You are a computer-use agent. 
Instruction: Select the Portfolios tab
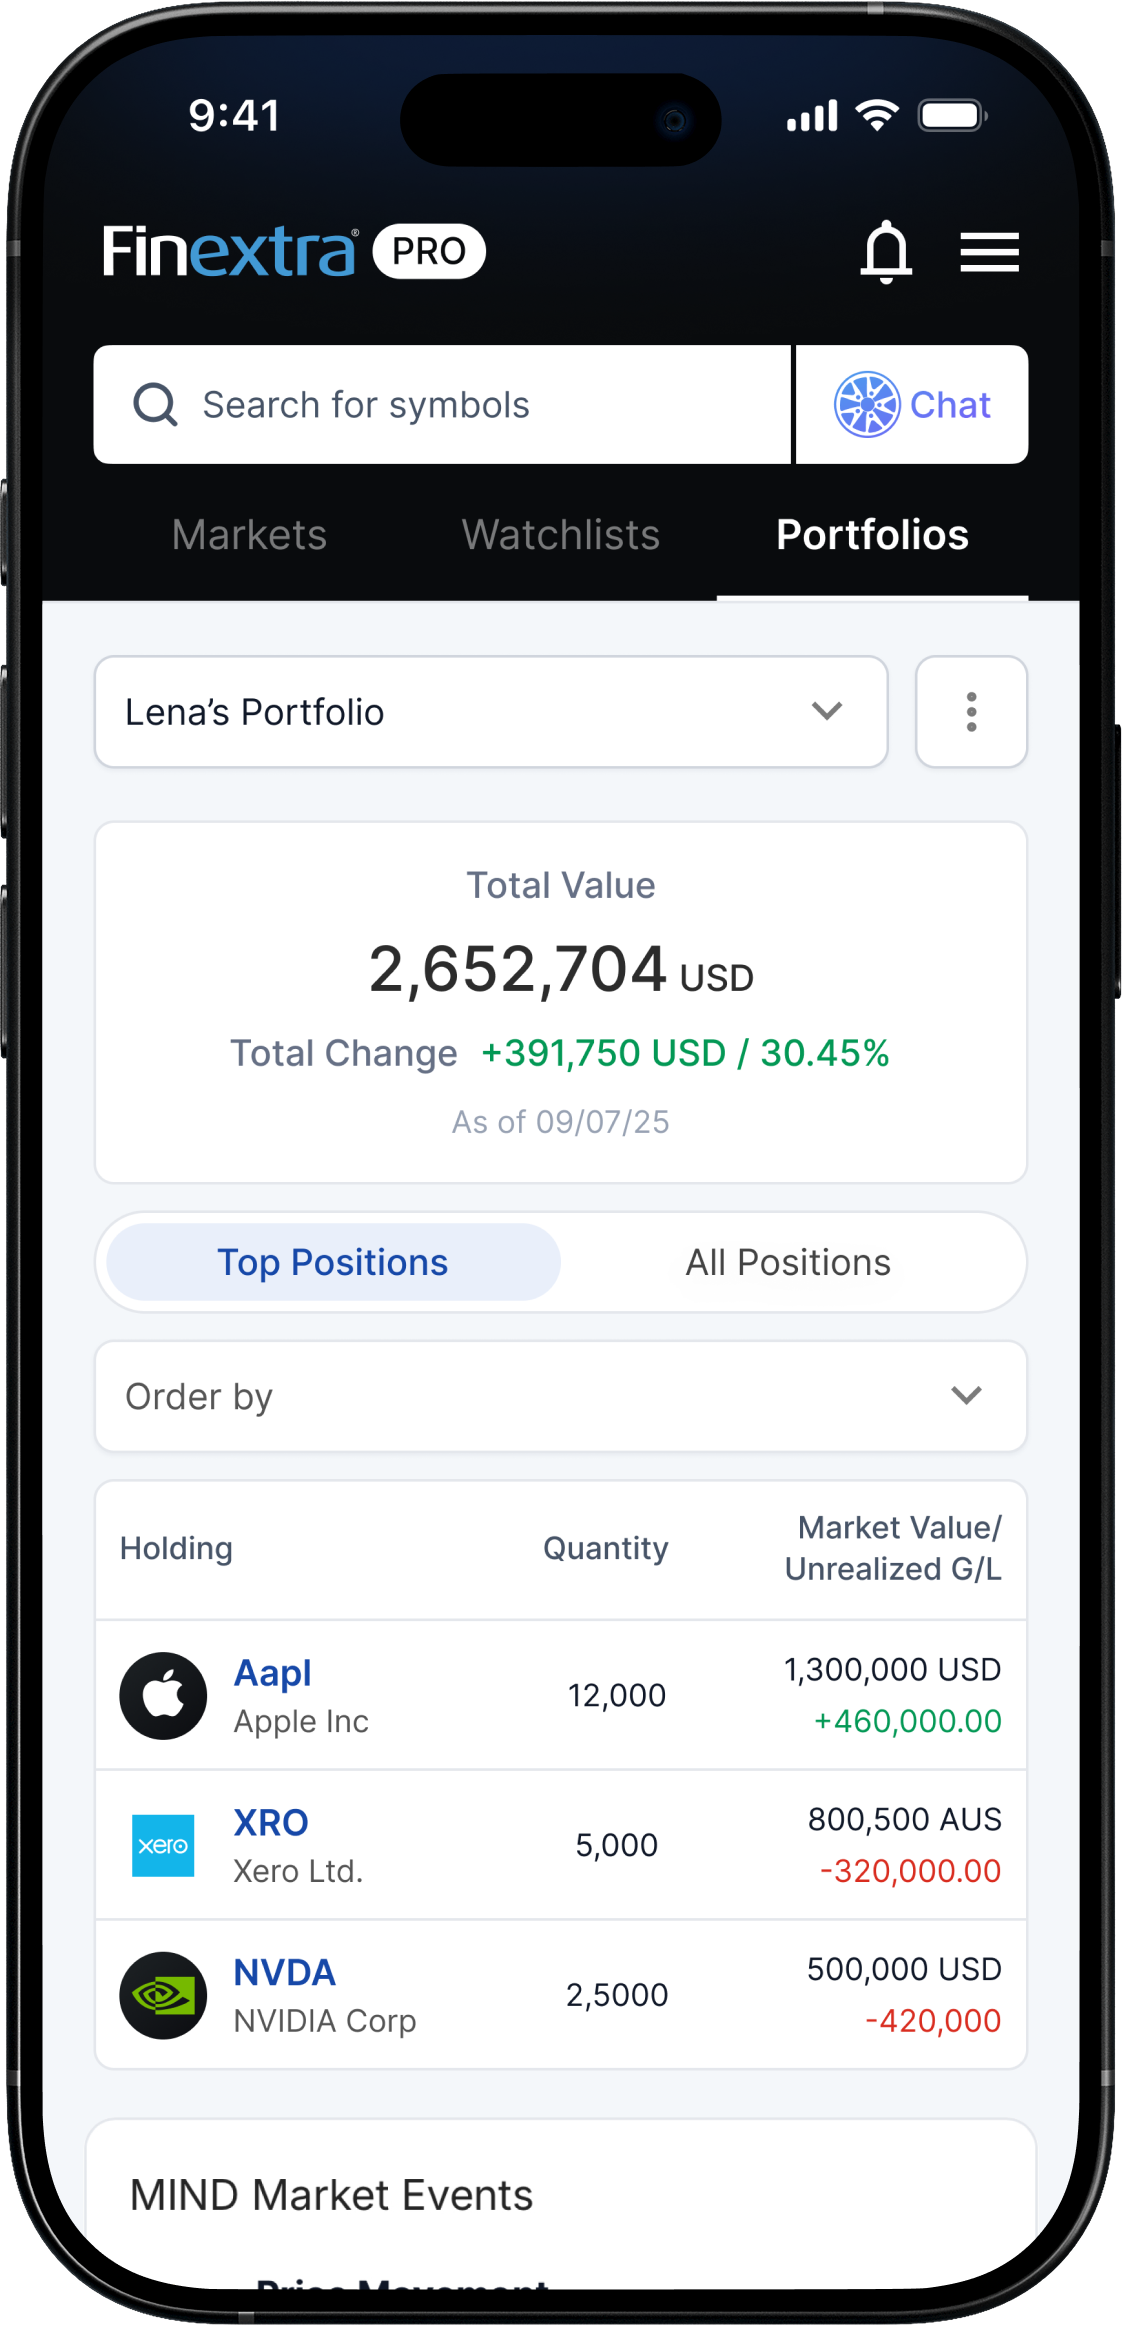coord(872,535)
